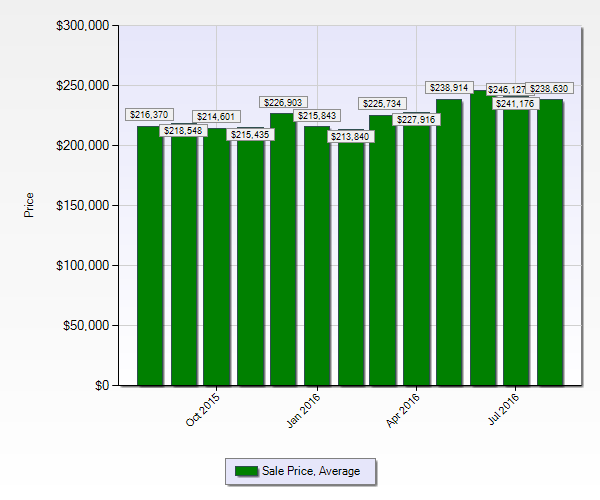Click the $226,903 data label
This screenshot has height=500, width=600.
[x=283, y=103]
